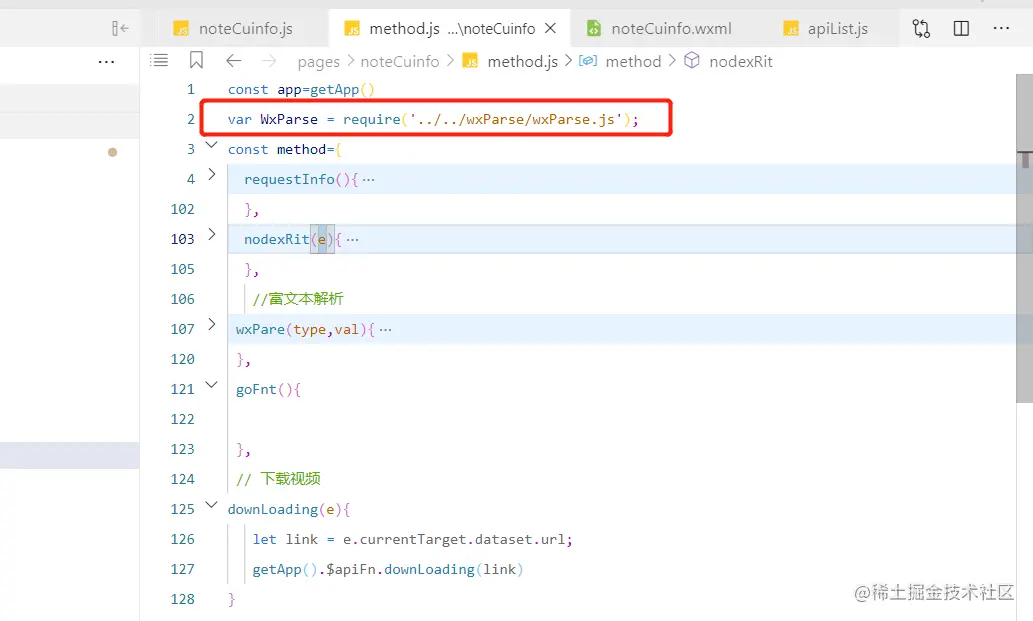Viewport: 1033px width, 621px height.
Task: Toggle the outline list icon
Action: pyautogui.click(x=159, y=61)
